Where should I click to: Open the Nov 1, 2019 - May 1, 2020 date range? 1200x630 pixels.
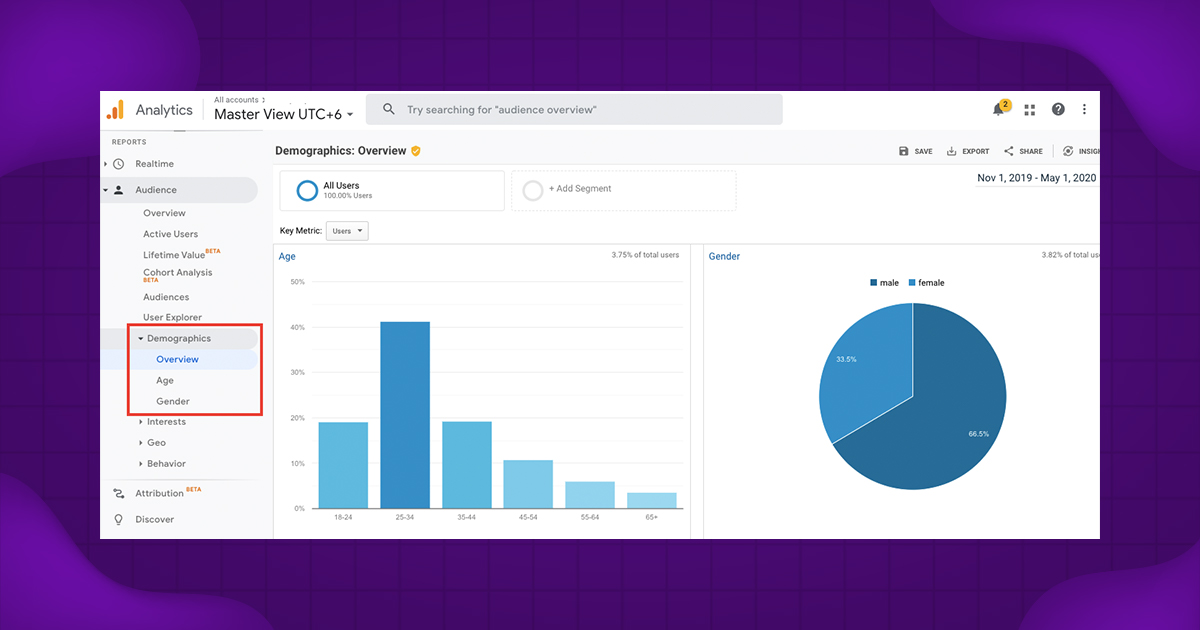click(x=1037, y=178)
